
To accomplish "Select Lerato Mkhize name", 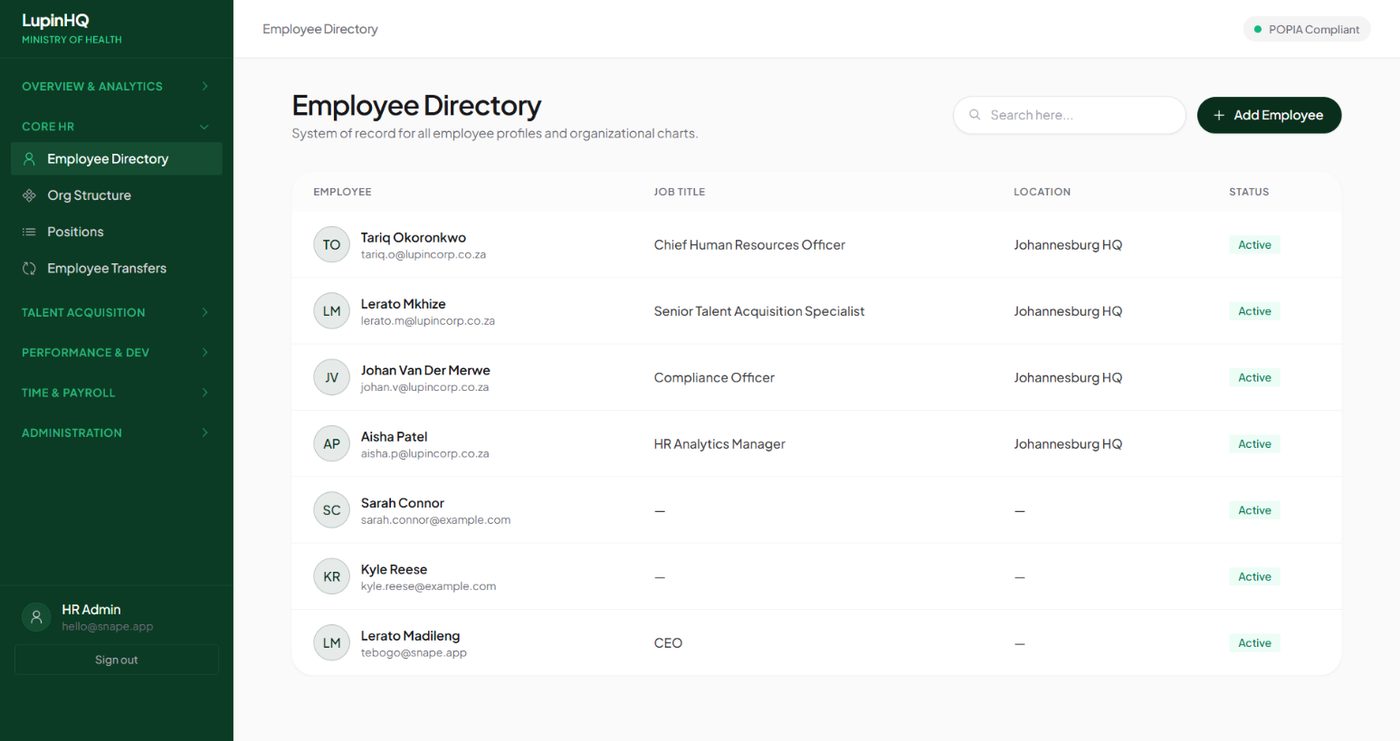I will [403, 304].
